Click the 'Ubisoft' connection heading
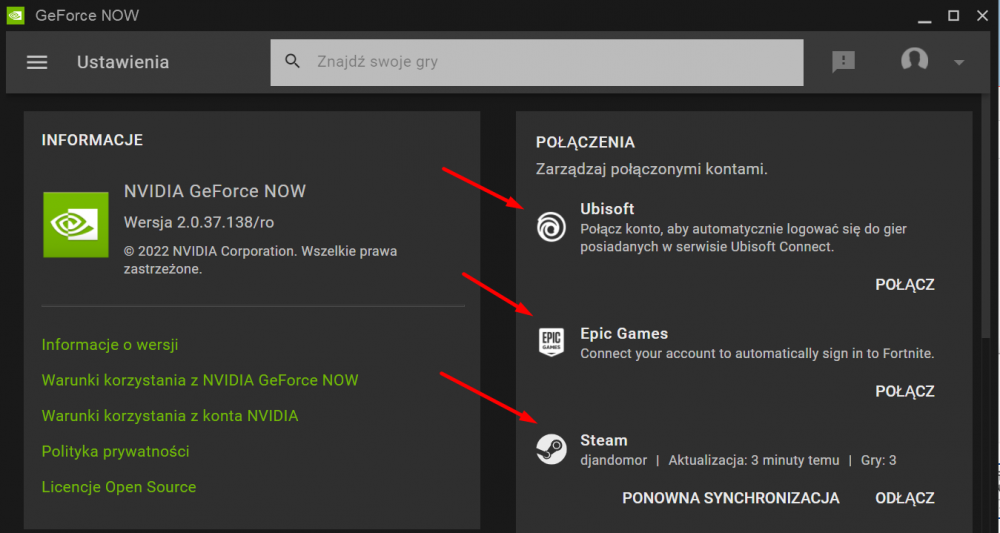1000x533 pixels. (x=607, y=208)
